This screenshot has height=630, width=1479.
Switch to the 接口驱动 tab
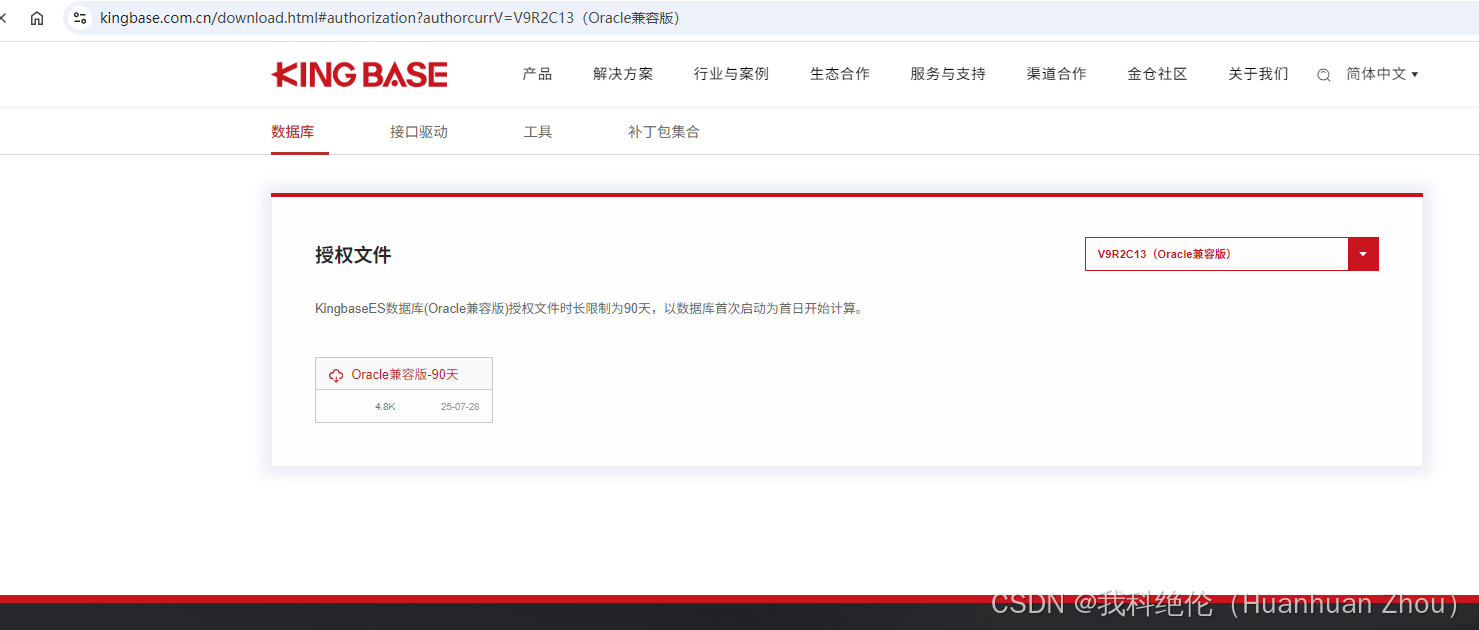coord(419,132)
